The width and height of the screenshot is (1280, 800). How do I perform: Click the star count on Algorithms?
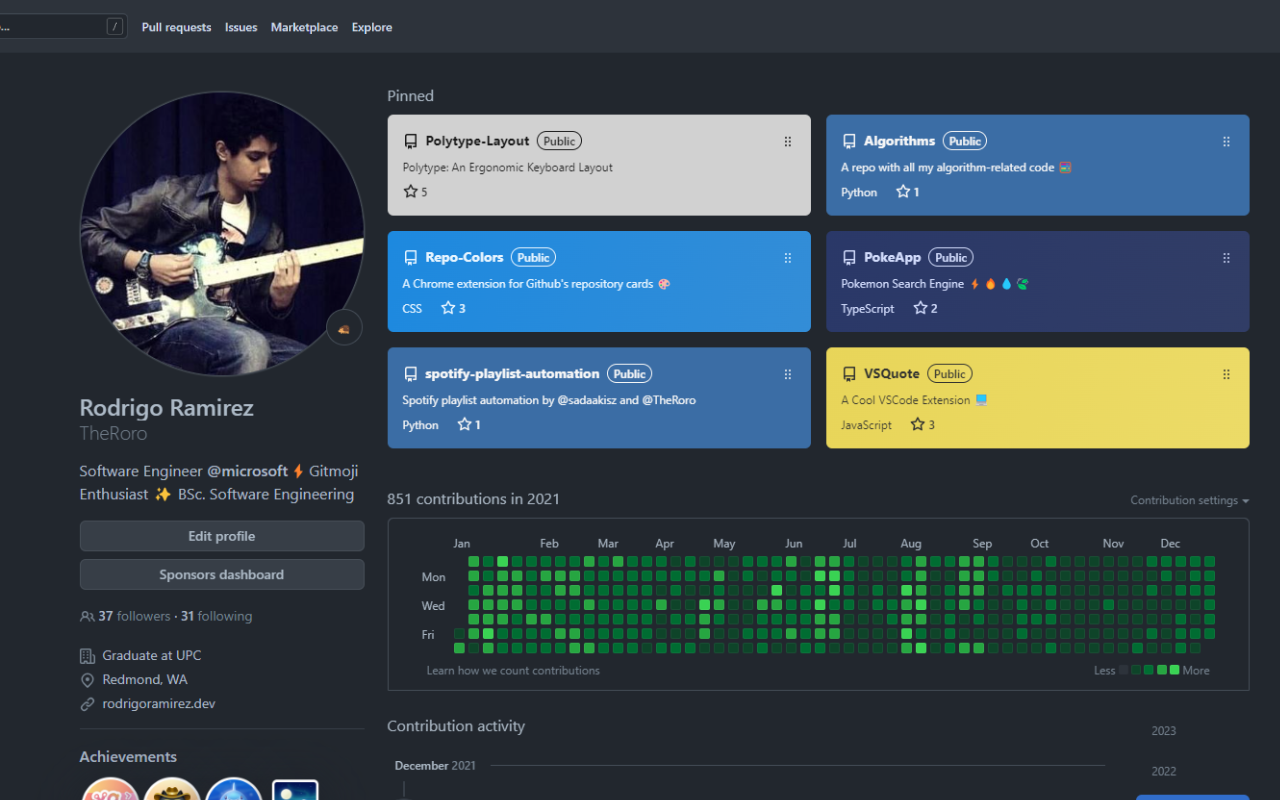pyautogui.click(x=907, y=191)
